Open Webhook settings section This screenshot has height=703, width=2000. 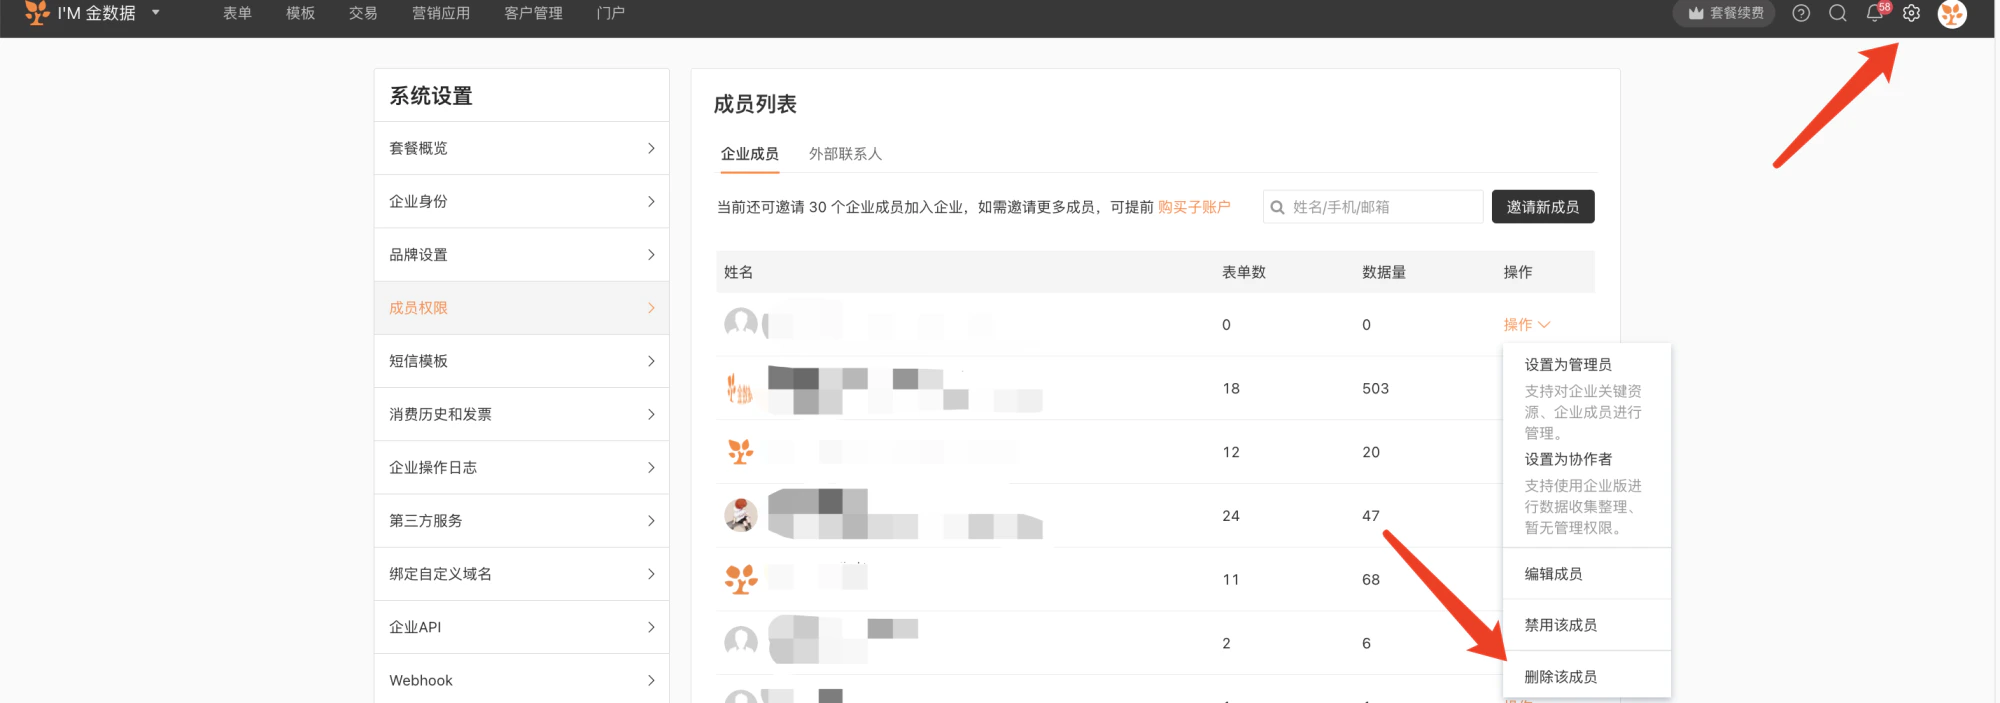pyautogui.click(x=522, y=680)
